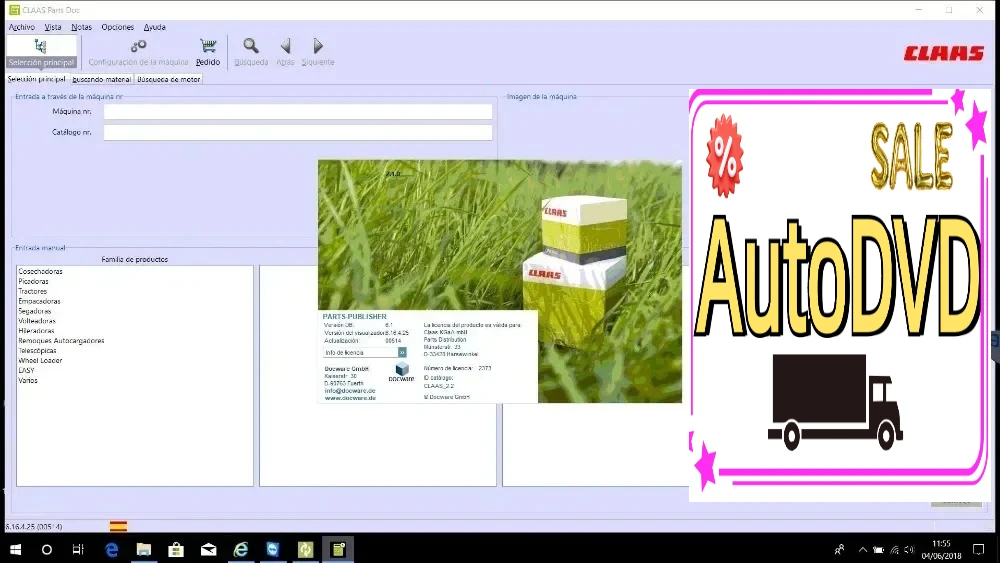Open the Vista menu
Screen dimensions: 1000x563
point(53,27)
